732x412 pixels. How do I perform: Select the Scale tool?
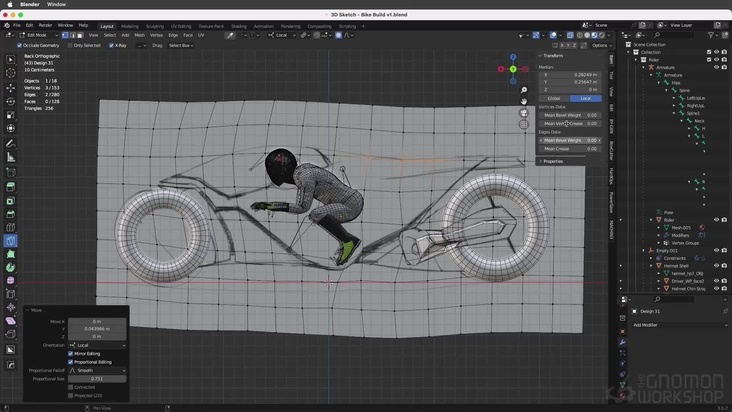pyautogui.click(x=10, y=115)
